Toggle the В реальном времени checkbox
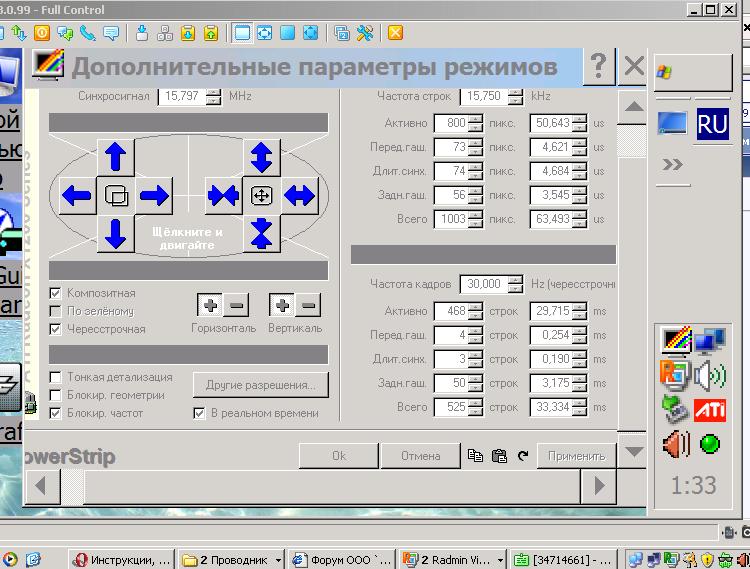 (x=199, y=413)
